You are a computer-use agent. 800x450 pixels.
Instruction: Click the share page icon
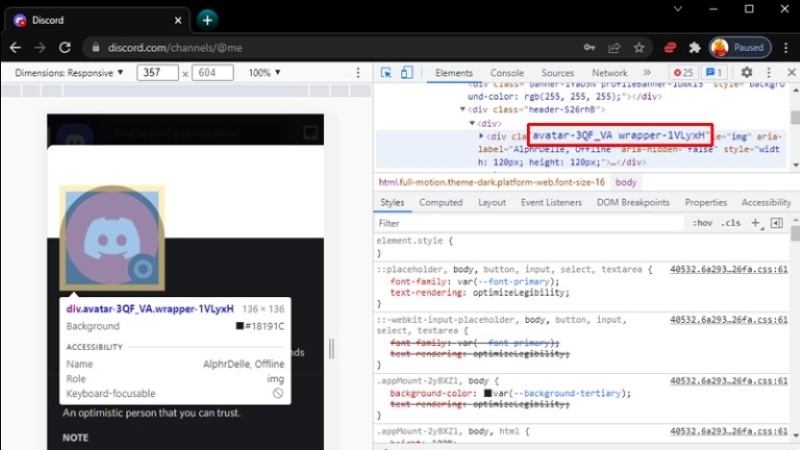point(614,47)
